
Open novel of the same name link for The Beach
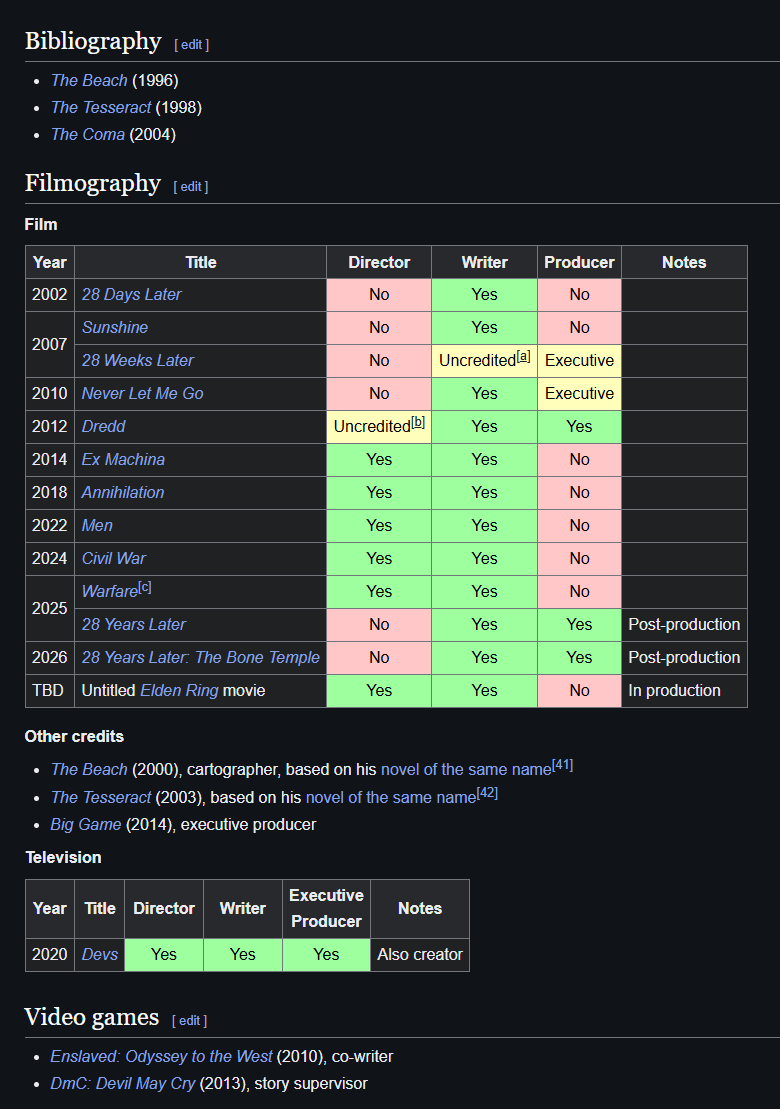466,770
